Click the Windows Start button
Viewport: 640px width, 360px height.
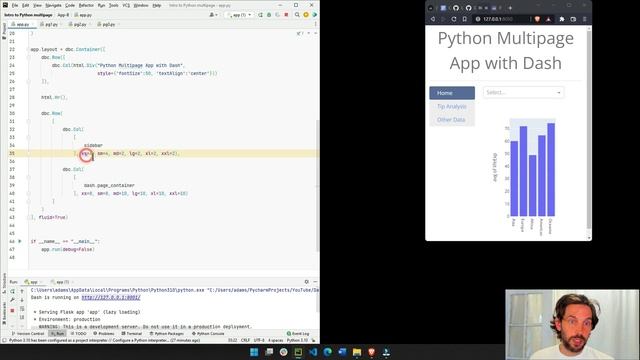coord(254,352)
